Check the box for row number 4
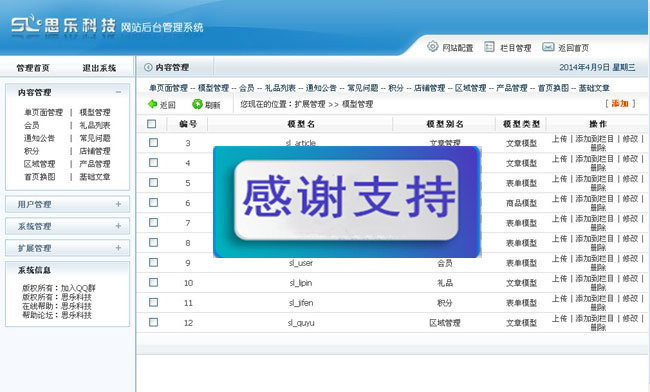 click(153, 162)
